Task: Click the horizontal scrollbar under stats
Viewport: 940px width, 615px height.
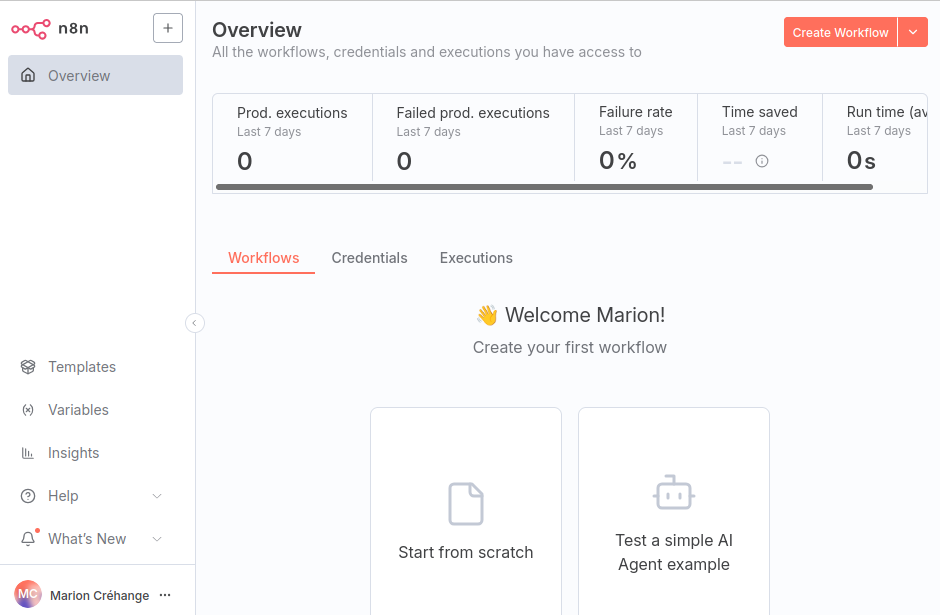Action: [544, 187]
